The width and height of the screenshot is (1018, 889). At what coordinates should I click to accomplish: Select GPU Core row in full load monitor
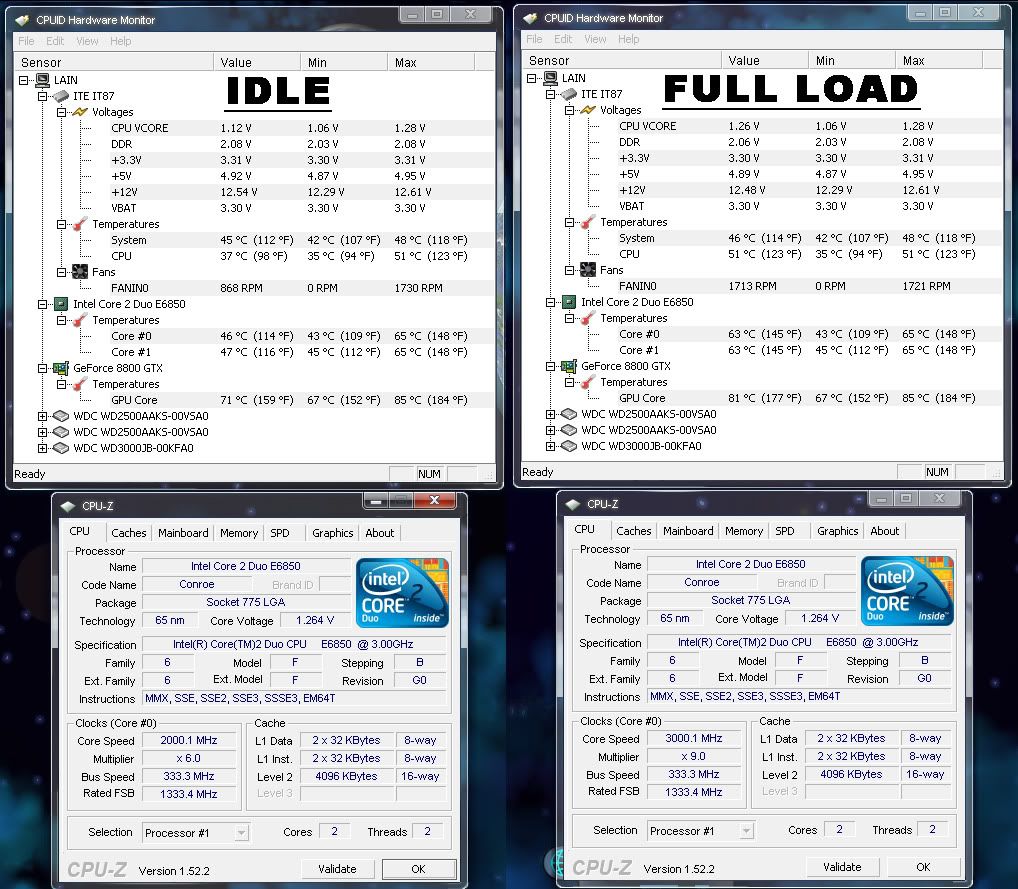coord(762,398)
